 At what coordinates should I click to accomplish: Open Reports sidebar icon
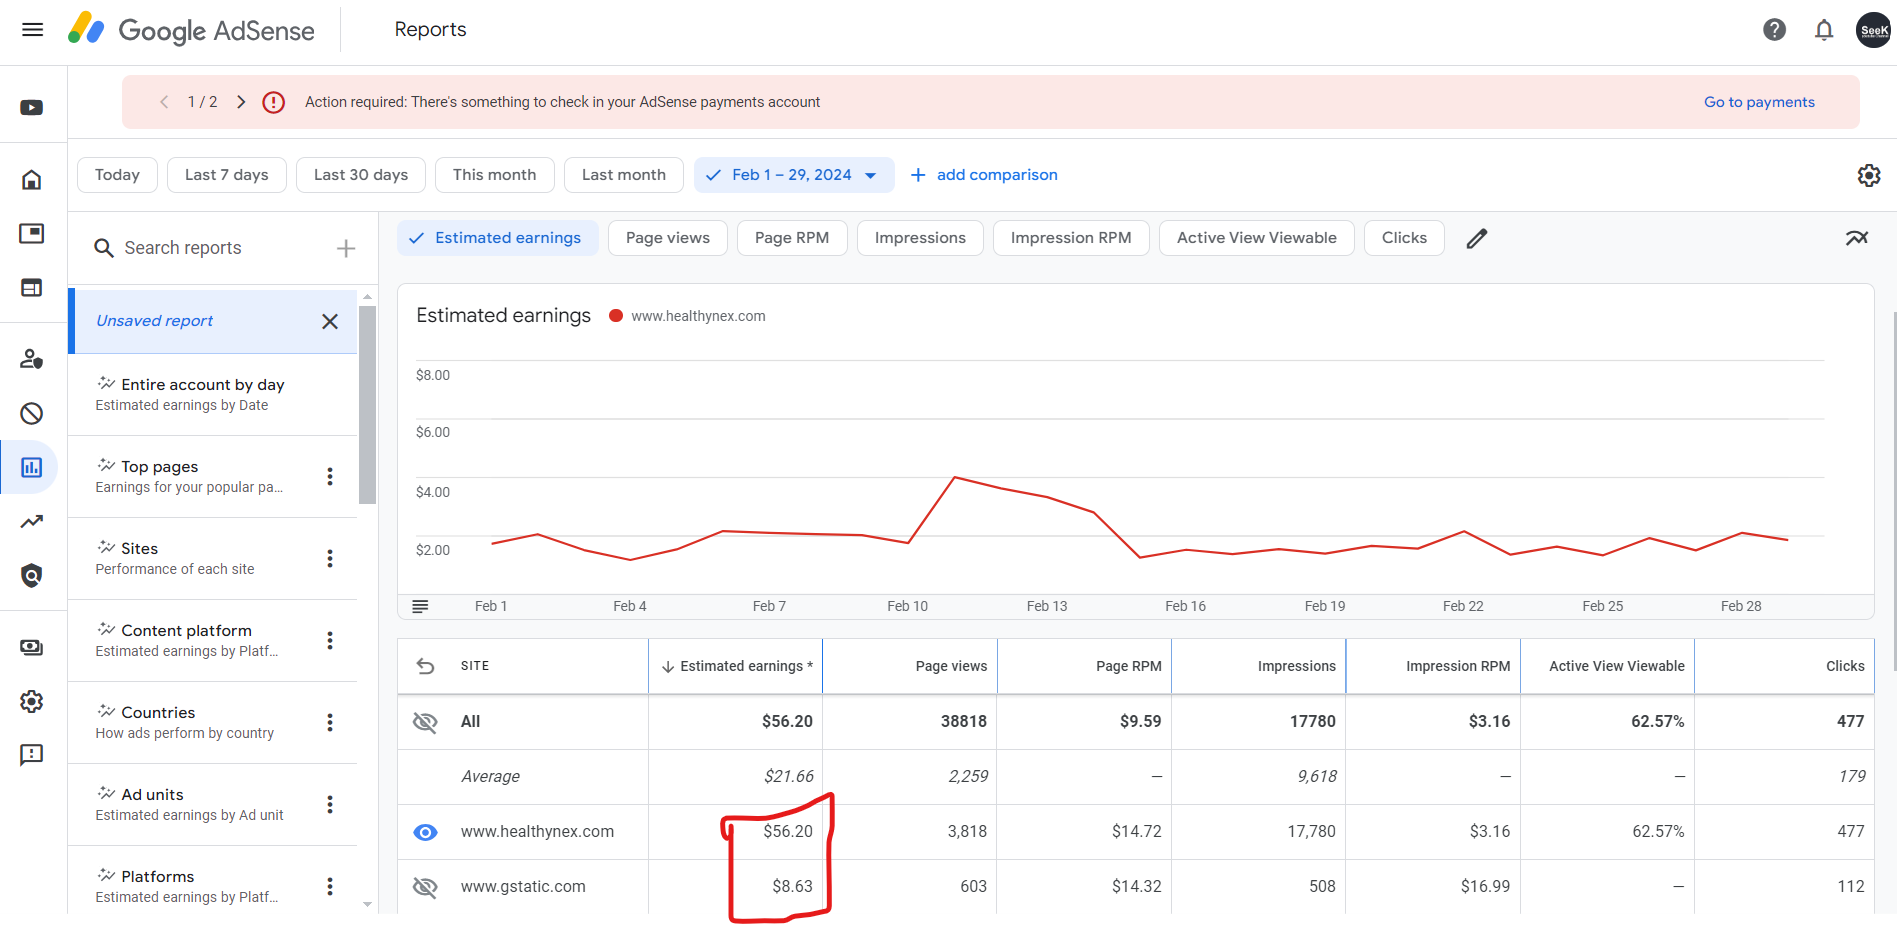coord(32,467)
